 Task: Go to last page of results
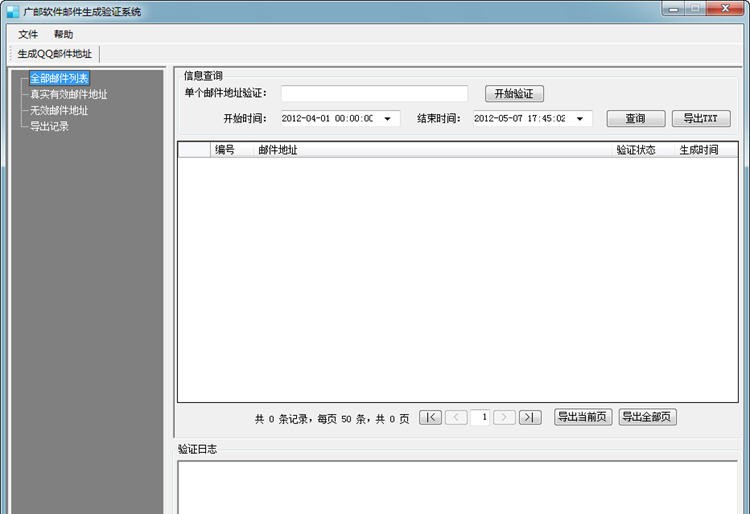pyautogui.click(x=530, y=417)
